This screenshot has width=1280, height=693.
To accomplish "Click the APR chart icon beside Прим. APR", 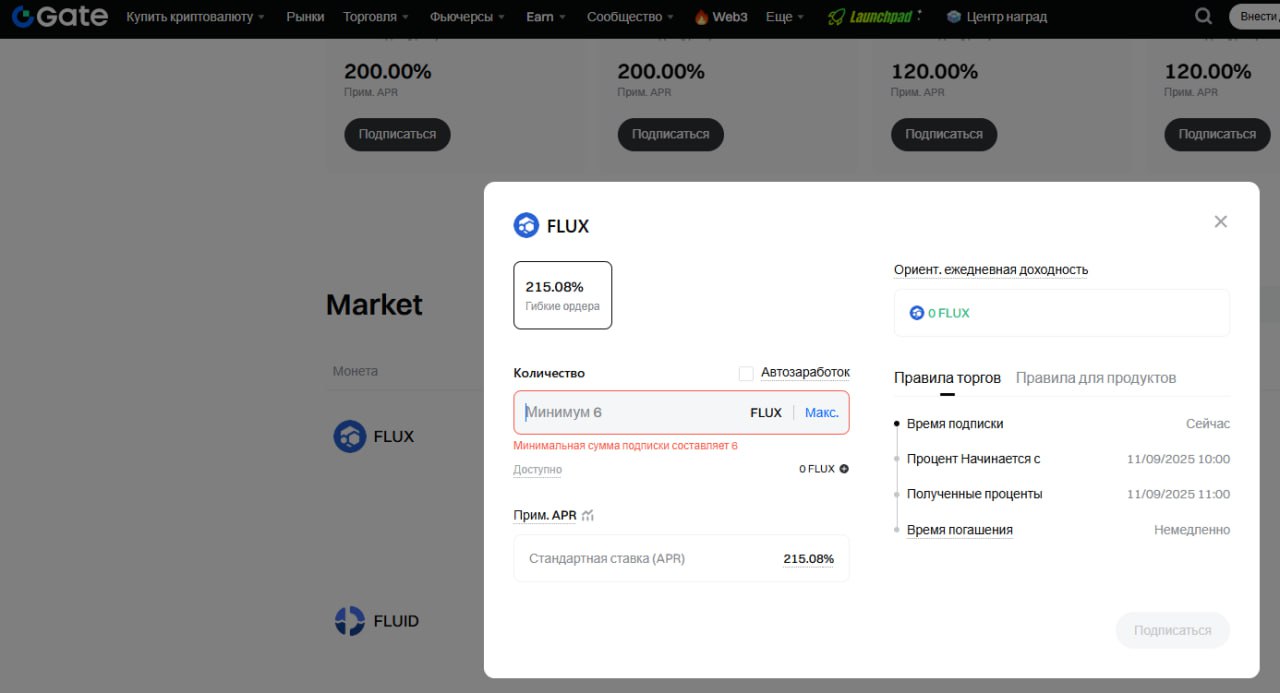I will [588, 515].
